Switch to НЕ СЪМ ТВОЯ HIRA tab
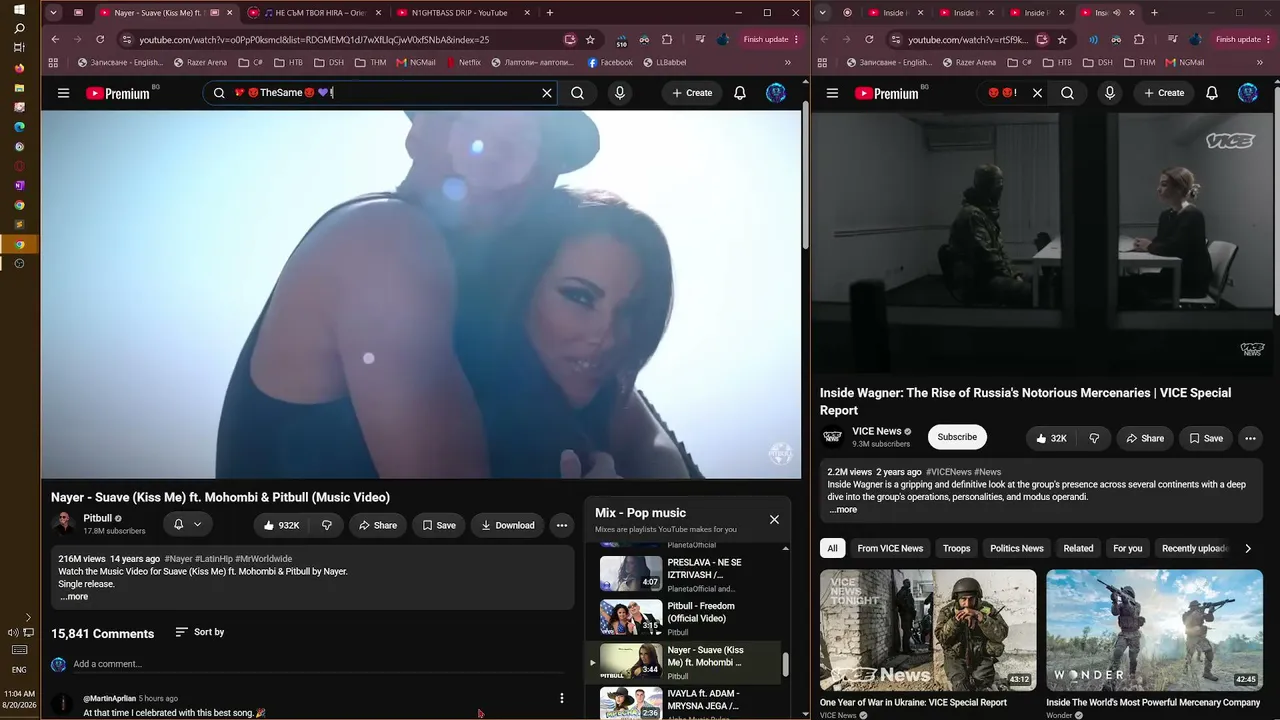This screenshot has width=1280, height=720. click(312, 13)
